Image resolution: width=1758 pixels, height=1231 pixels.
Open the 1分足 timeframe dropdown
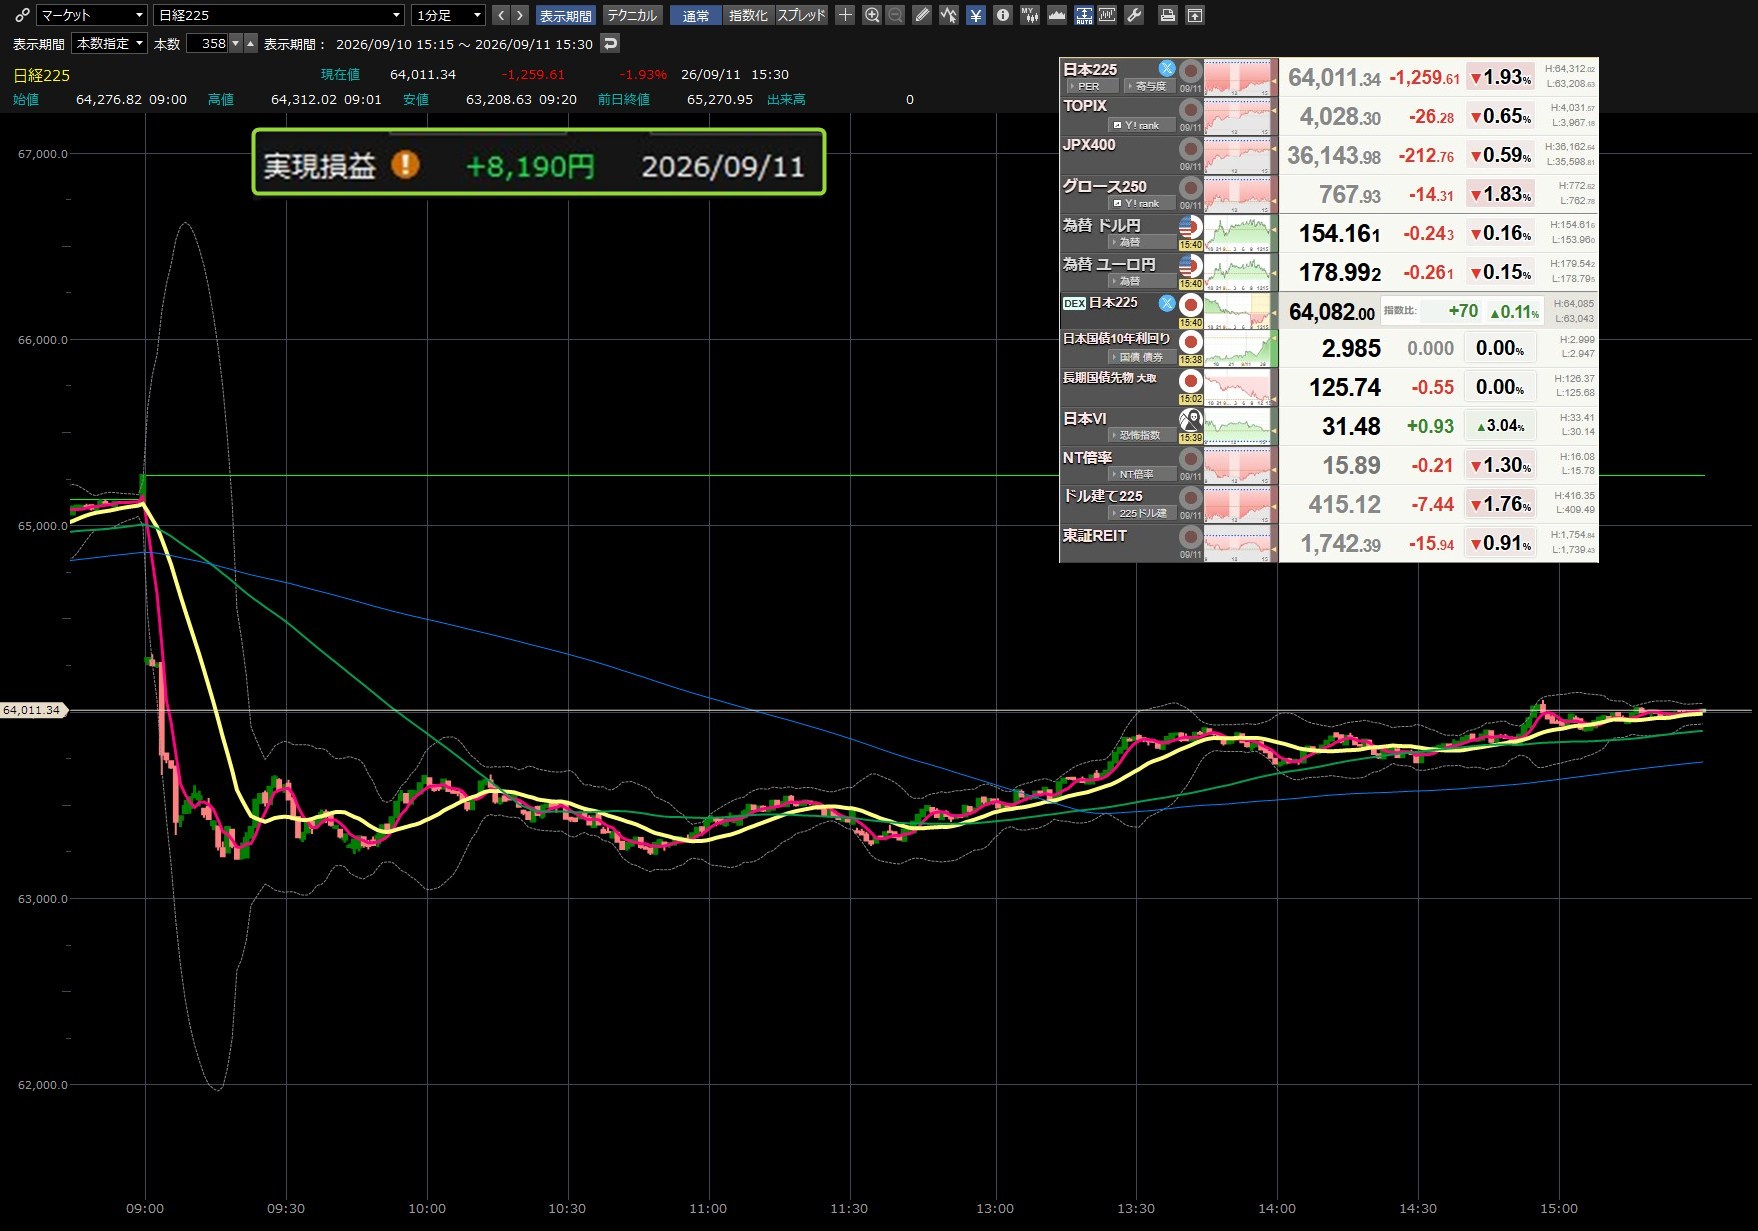pos(448,15)
